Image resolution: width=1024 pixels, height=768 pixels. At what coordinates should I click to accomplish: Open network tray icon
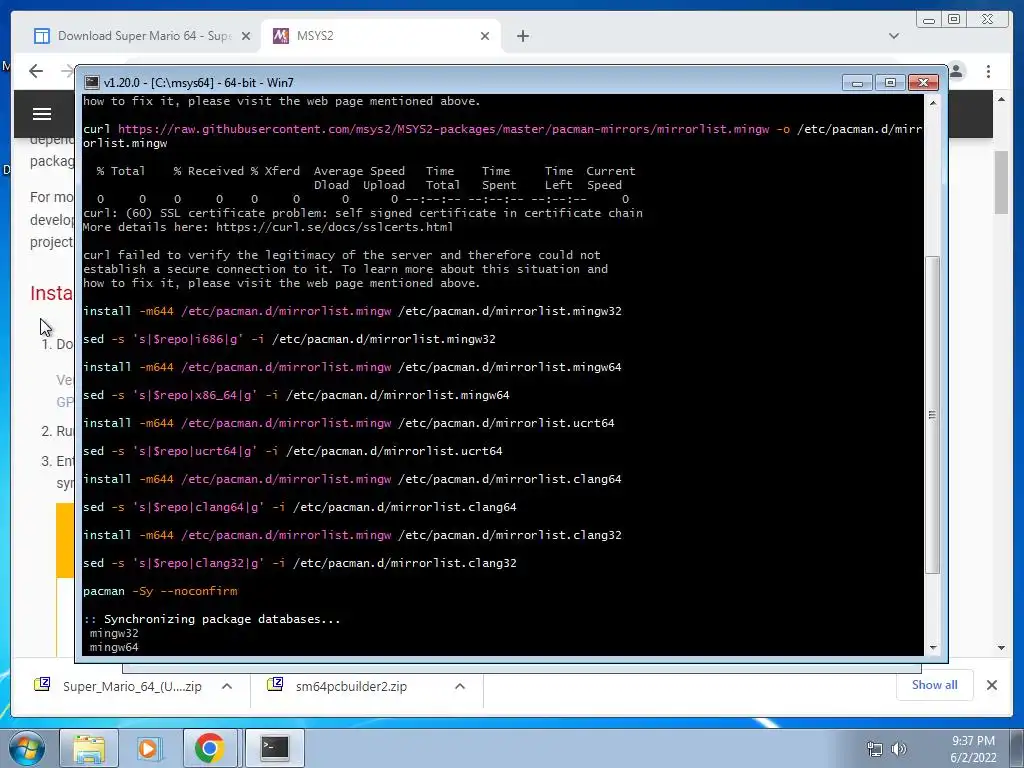874,749
